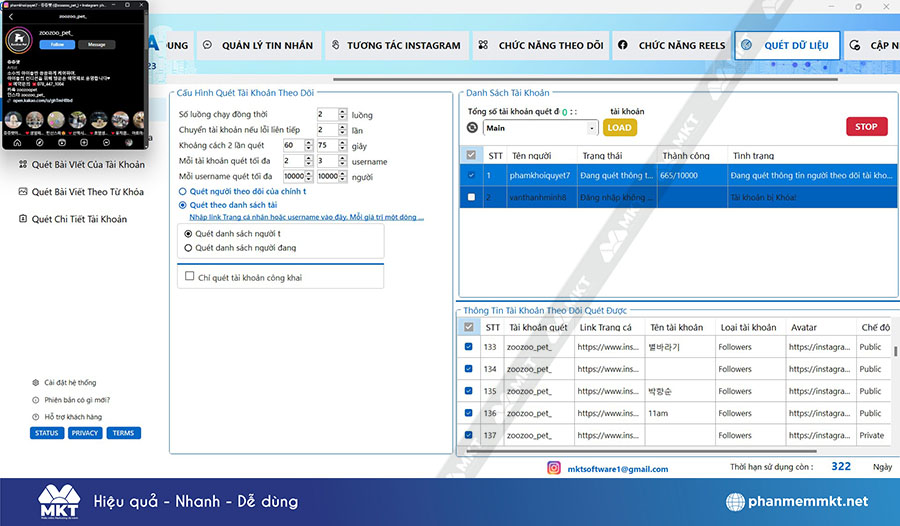
Task: Enable Chỉ quét tài khoản công khai checkbox
Action: point(189,276)
